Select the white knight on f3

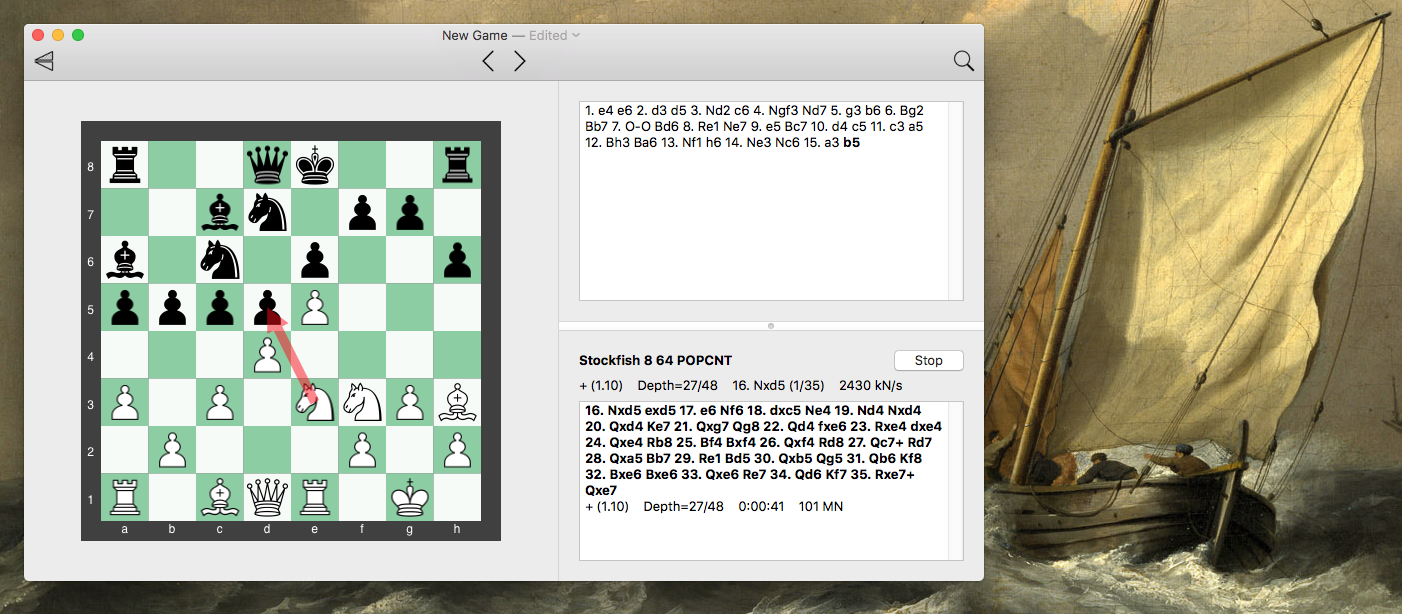(x=362, y=402)
